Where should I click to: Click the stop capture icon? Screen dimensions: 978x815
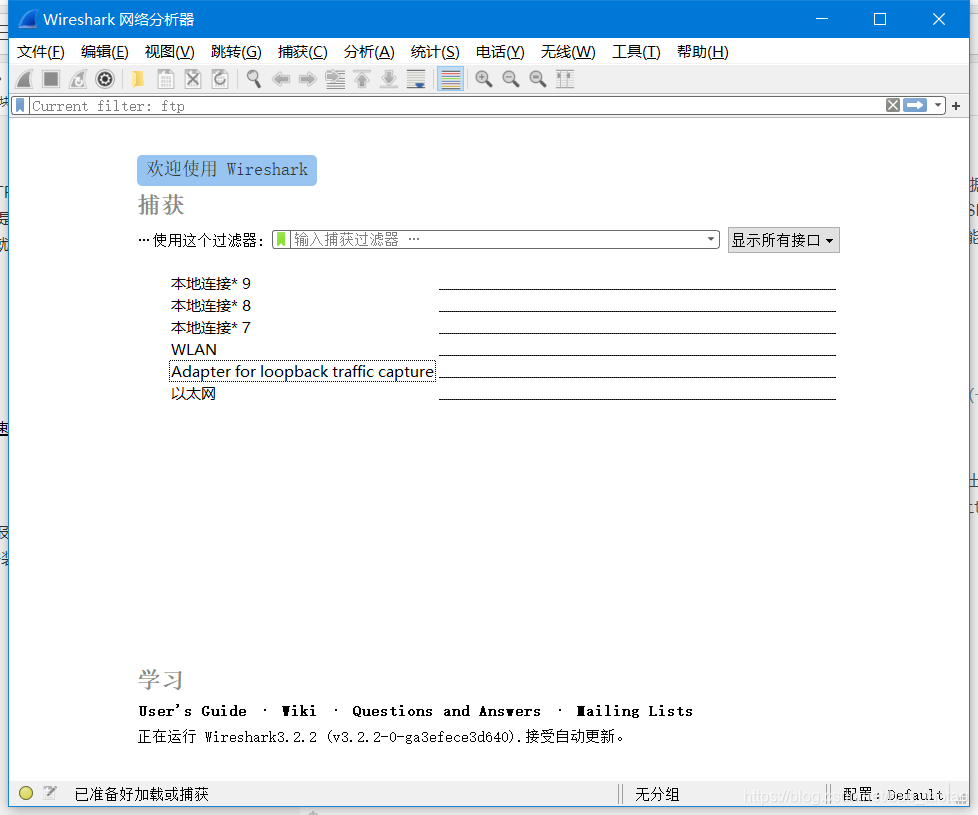pyautogui.click(x=50, y=78)
